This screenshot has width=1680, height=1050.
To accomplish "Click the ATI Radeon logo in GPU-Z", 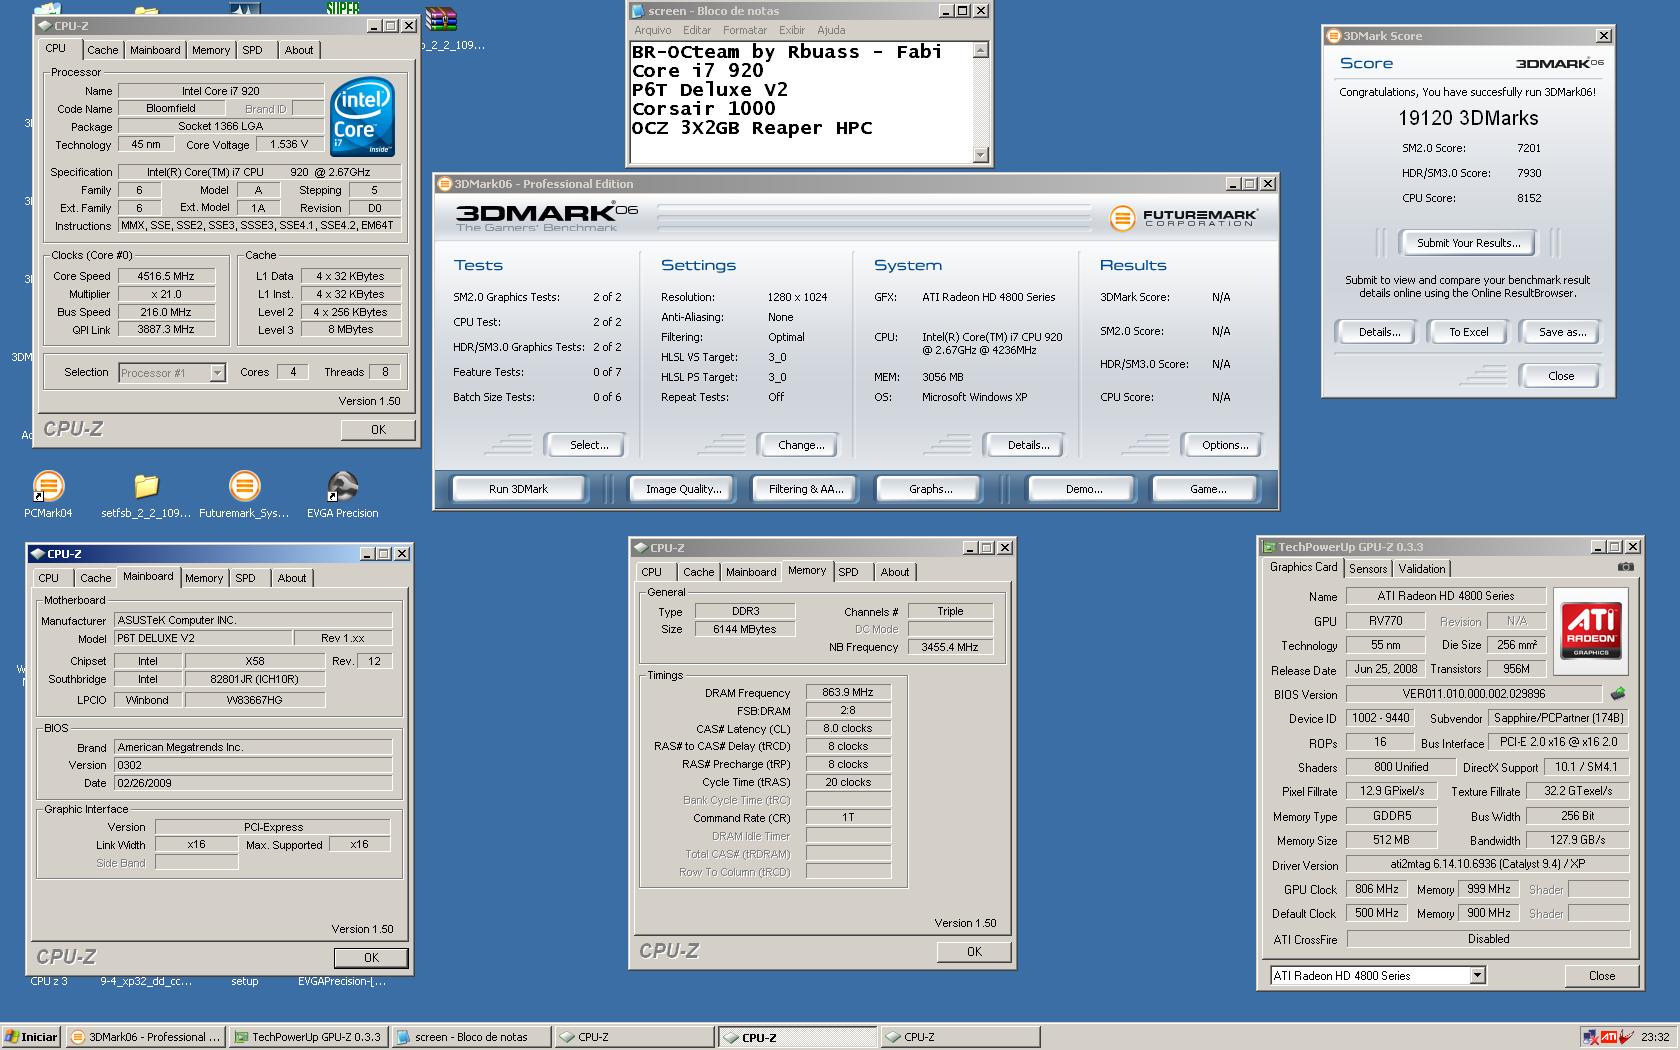I will [x=1590, y=630].
